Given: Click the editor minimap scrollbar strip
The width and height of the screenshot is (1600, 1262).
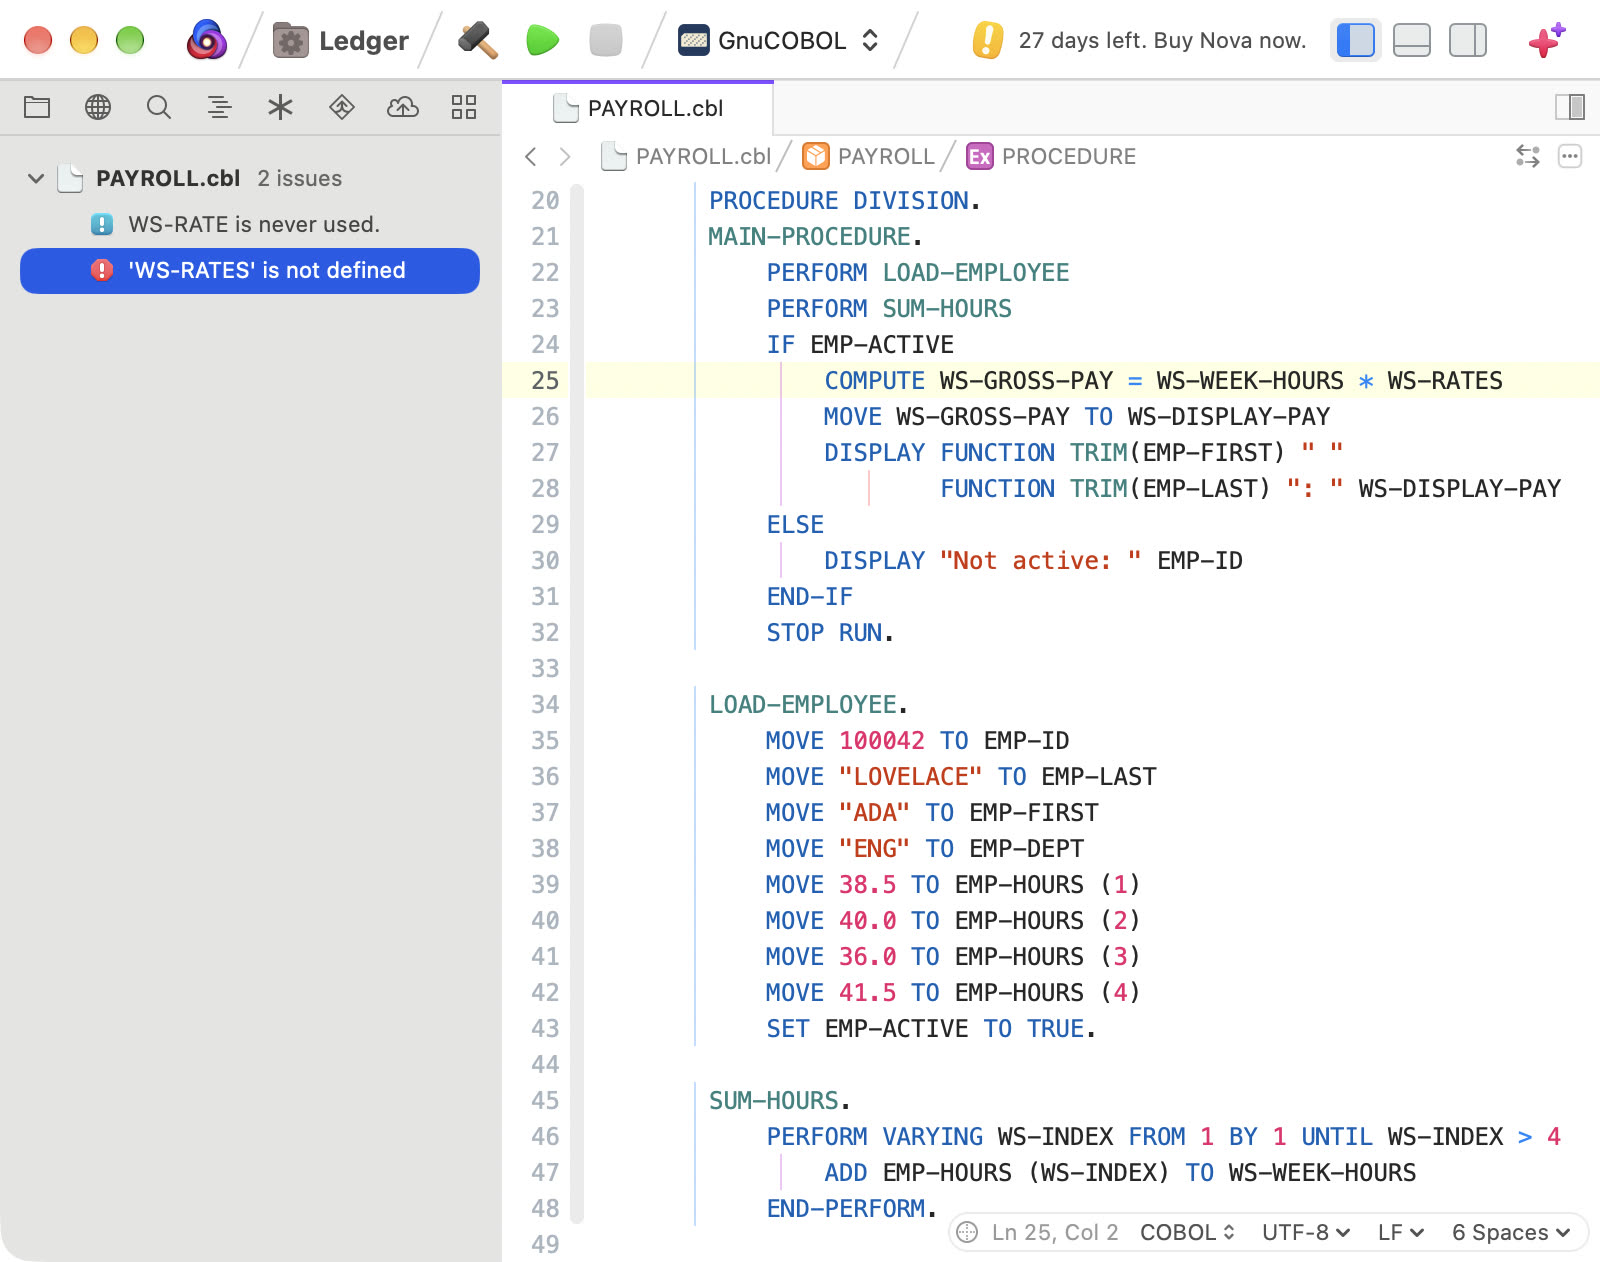Looking at the screenshot, I should point(577,703).
